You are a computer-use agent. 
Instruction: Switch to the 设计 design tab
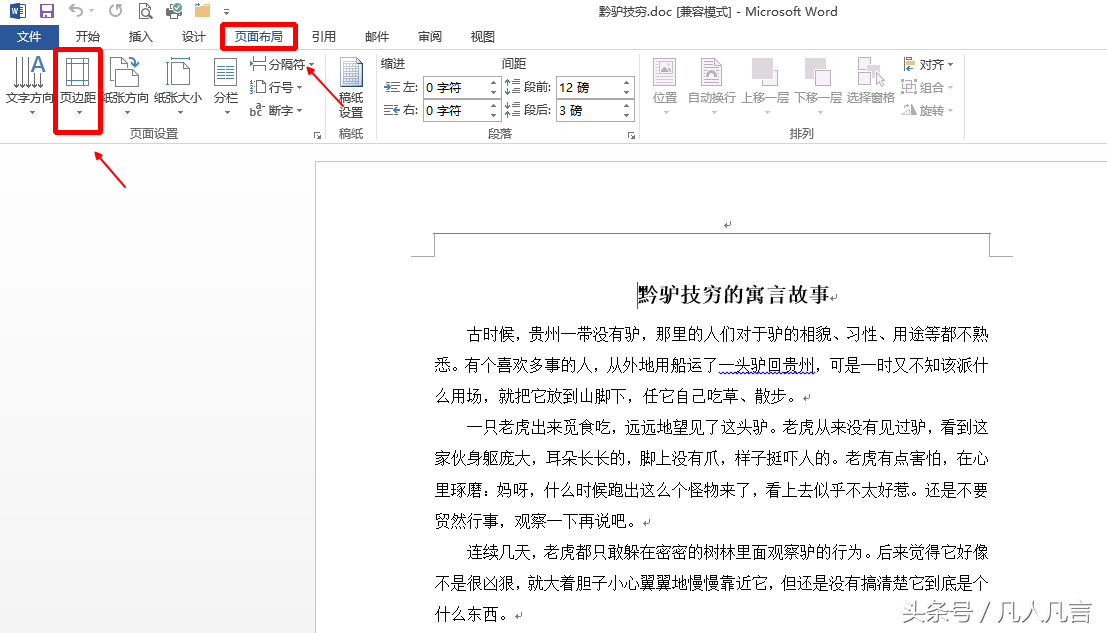(x=193, y=37)
